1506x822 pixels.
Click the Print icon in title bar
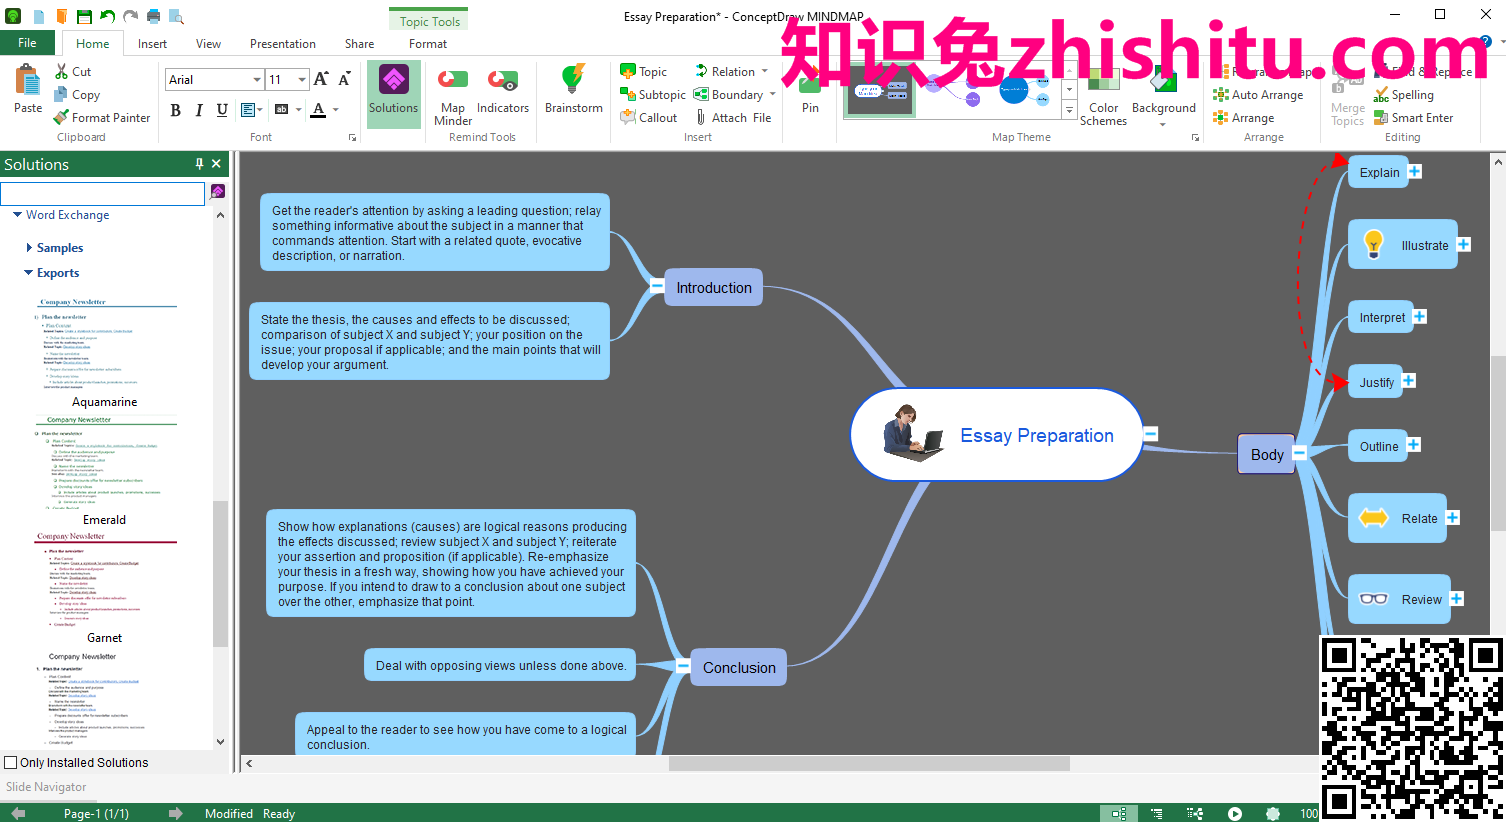click(153, 16)
